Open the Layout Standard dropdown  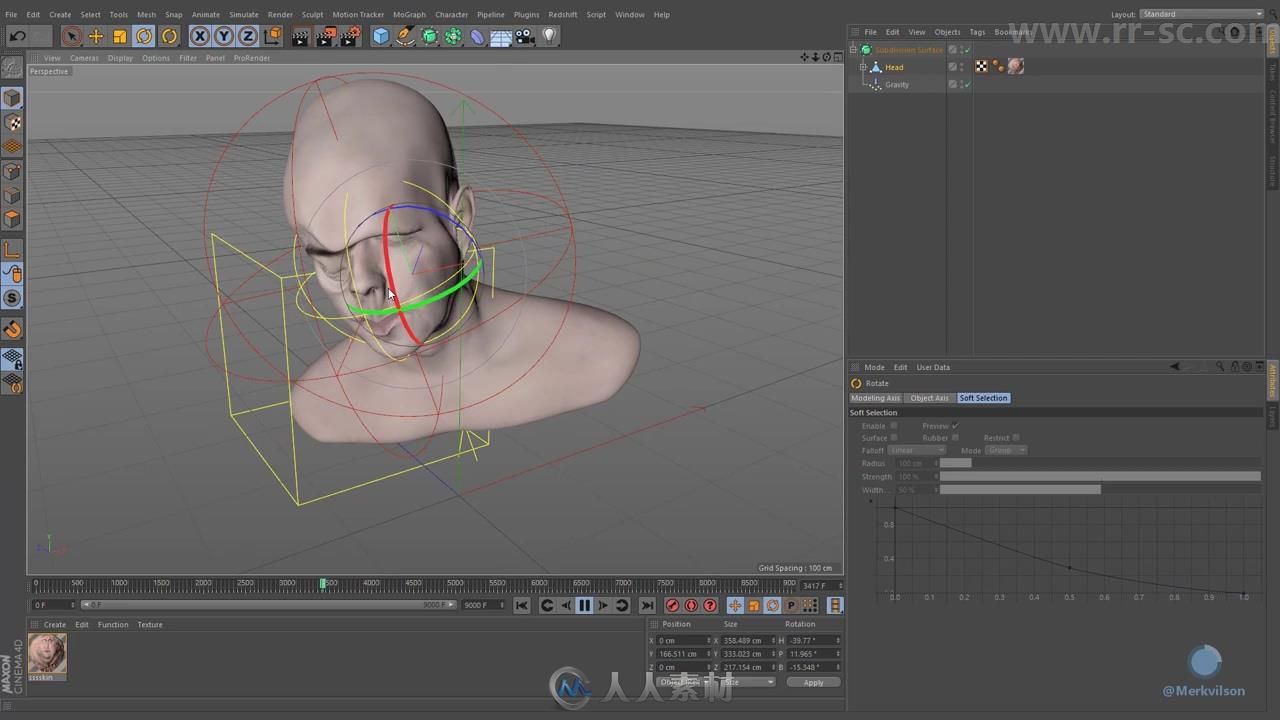pos(1202,14)
